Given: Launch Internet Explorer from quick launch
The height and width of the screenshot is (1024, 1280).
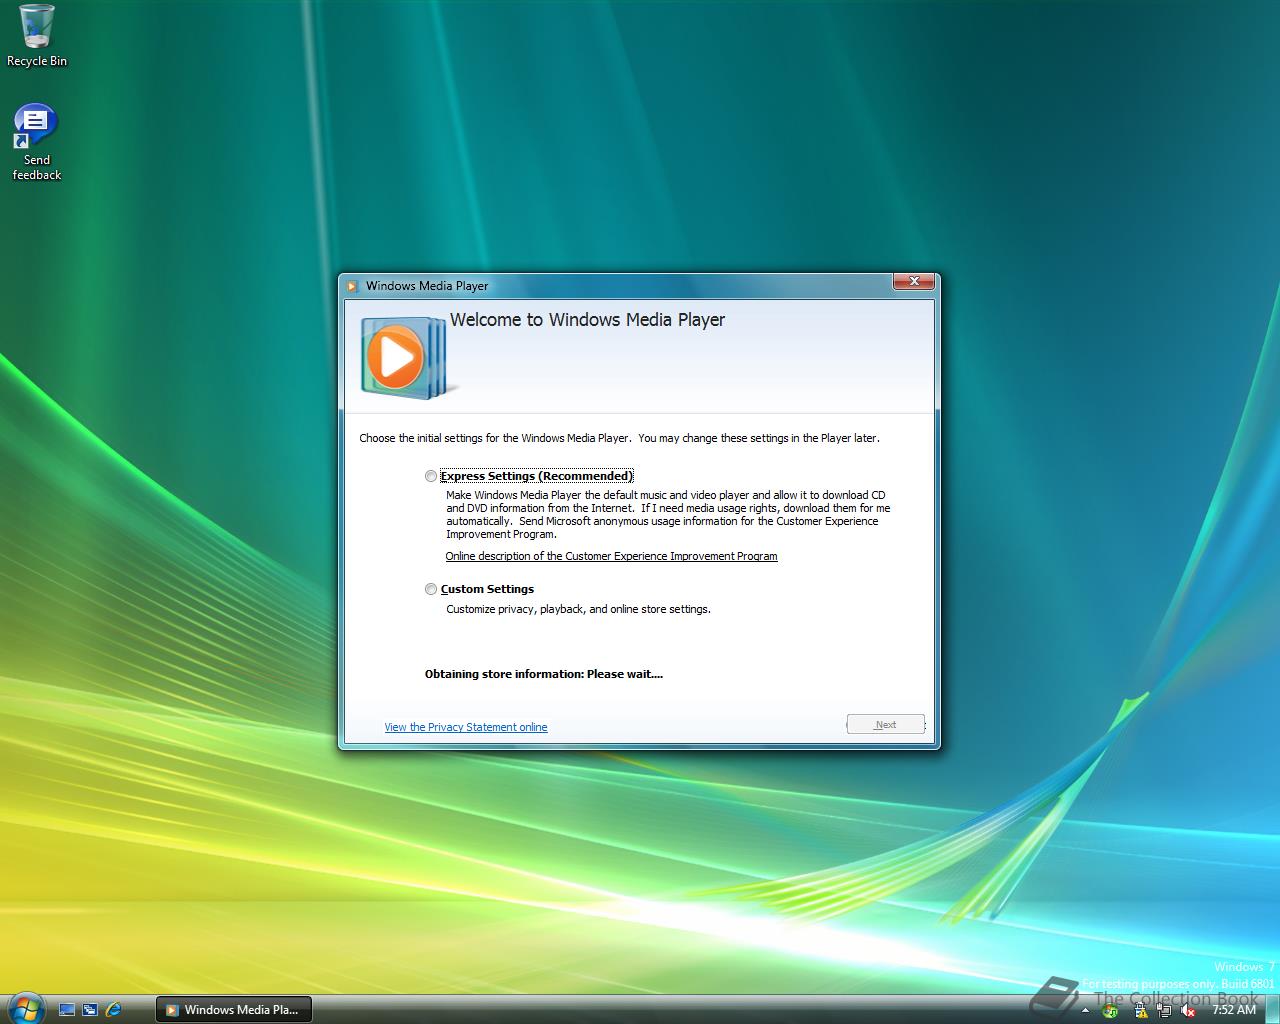Looking at the screenshot, I should click(113, 1010).
